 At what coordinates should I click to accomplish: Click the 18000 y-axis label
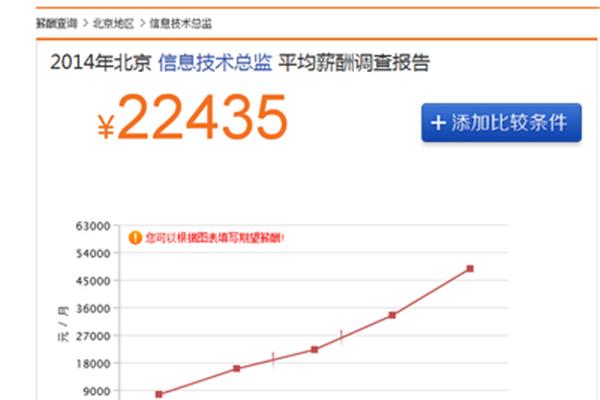[x=93, y=364]
